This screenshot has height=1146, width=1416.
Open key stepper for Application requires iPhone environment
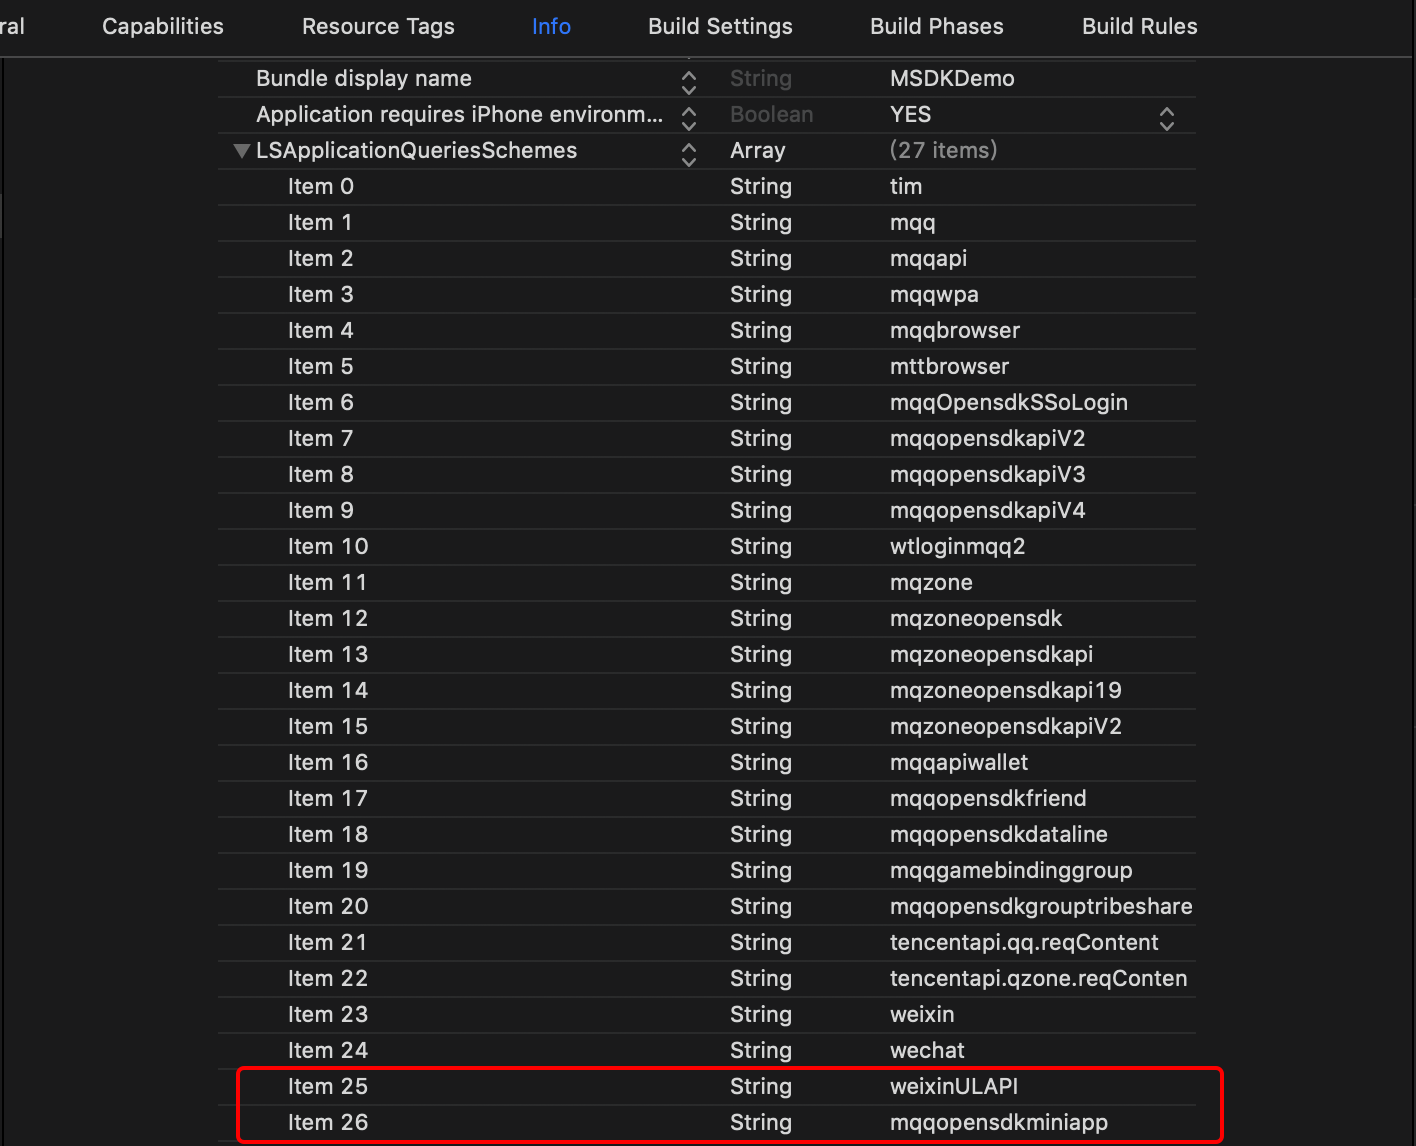point(689,118)
